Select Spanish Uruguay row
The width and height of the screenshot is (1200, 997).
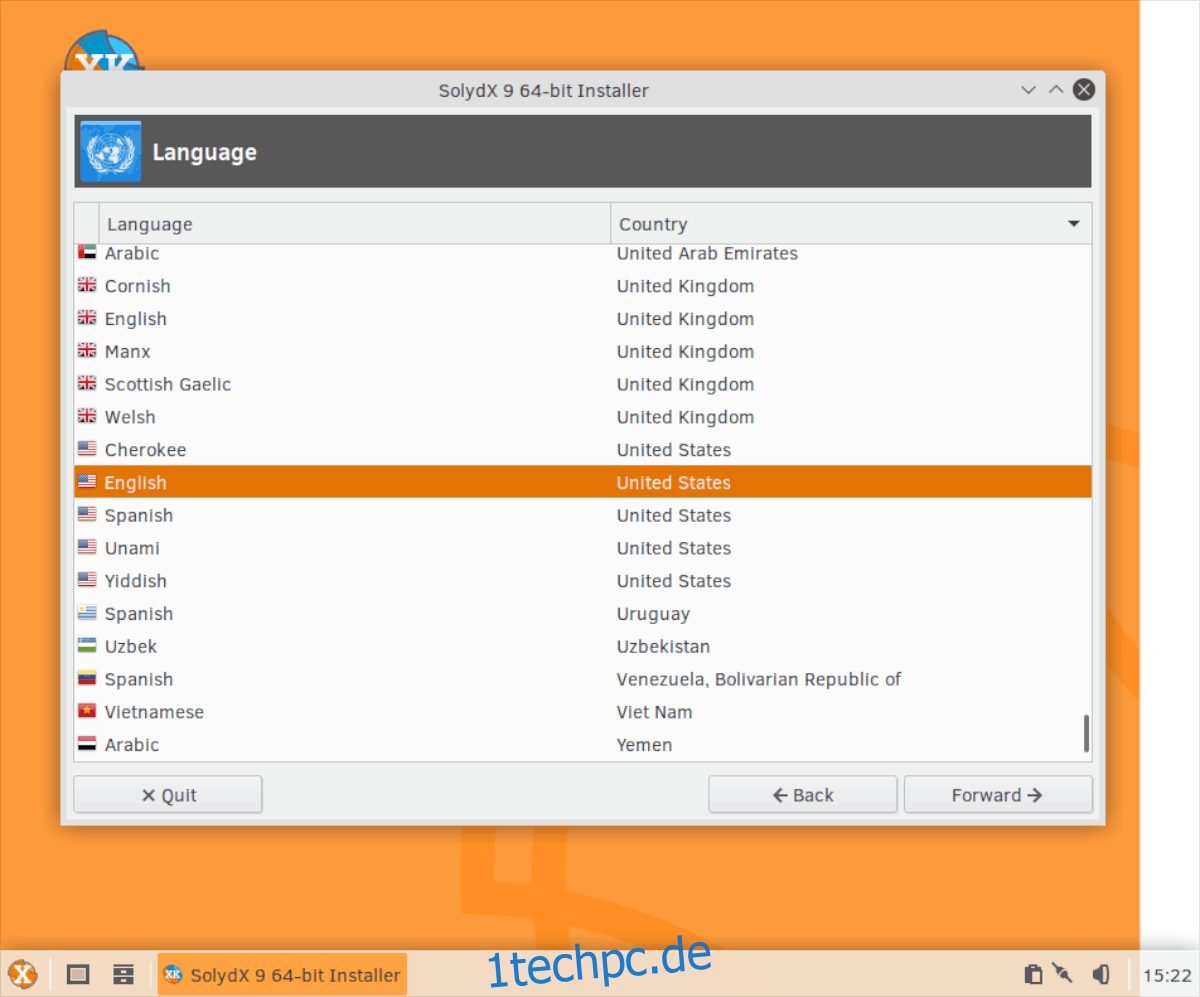click(583, 614)
